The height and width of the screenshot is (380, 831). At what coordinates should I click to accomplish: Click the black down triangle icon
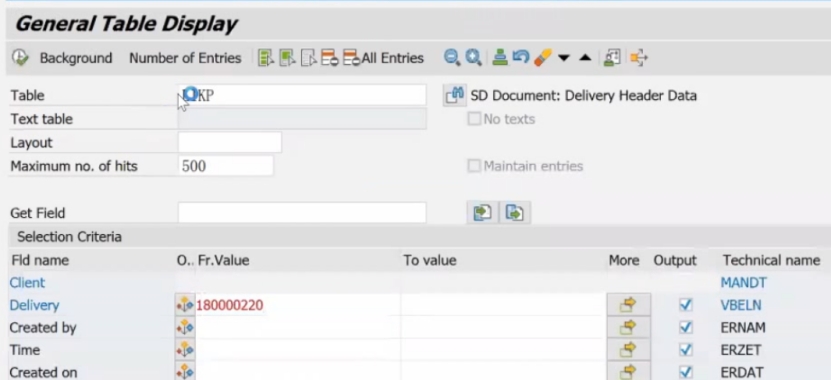[x=564, y=57]
